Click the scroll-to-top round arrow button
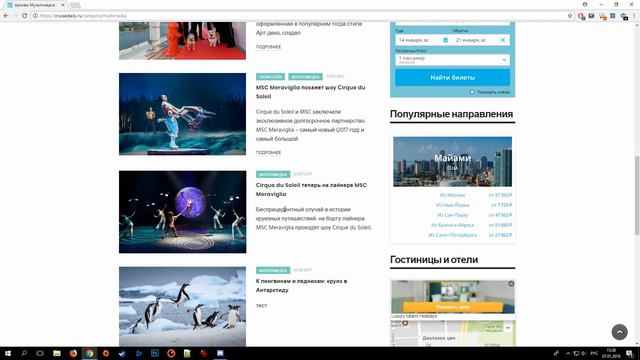640x360 pixels. [619, 332]
